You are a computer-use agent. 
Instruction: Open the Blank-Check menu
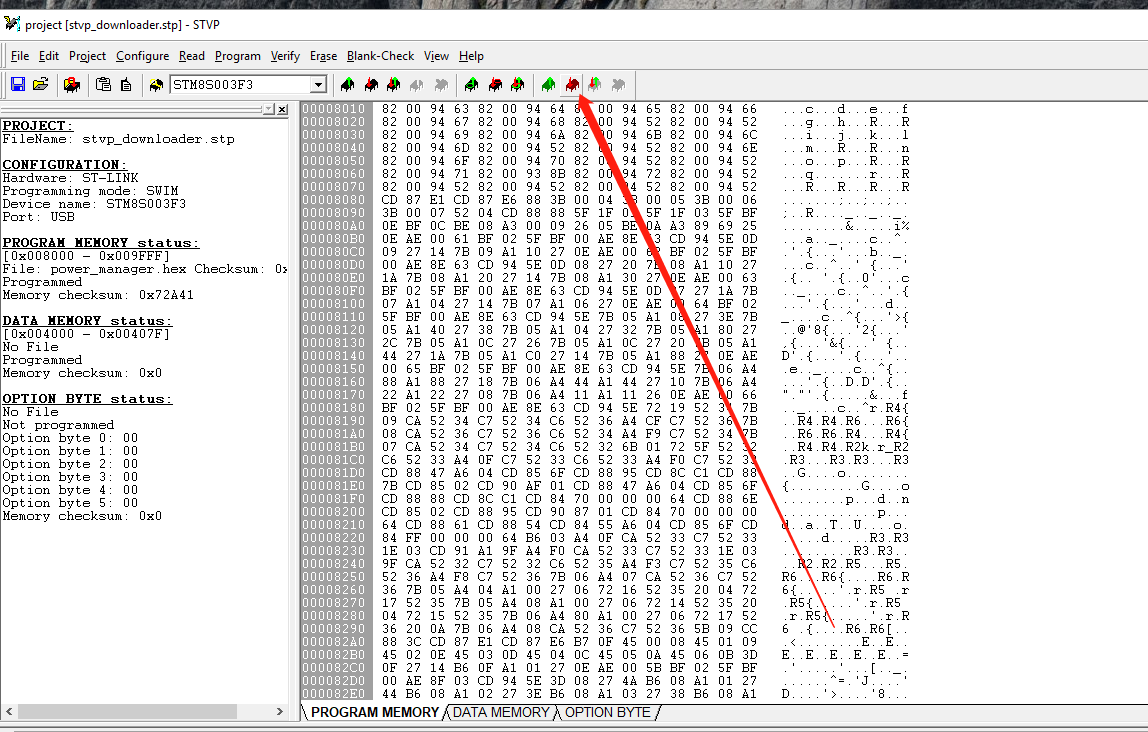(380, 56)
